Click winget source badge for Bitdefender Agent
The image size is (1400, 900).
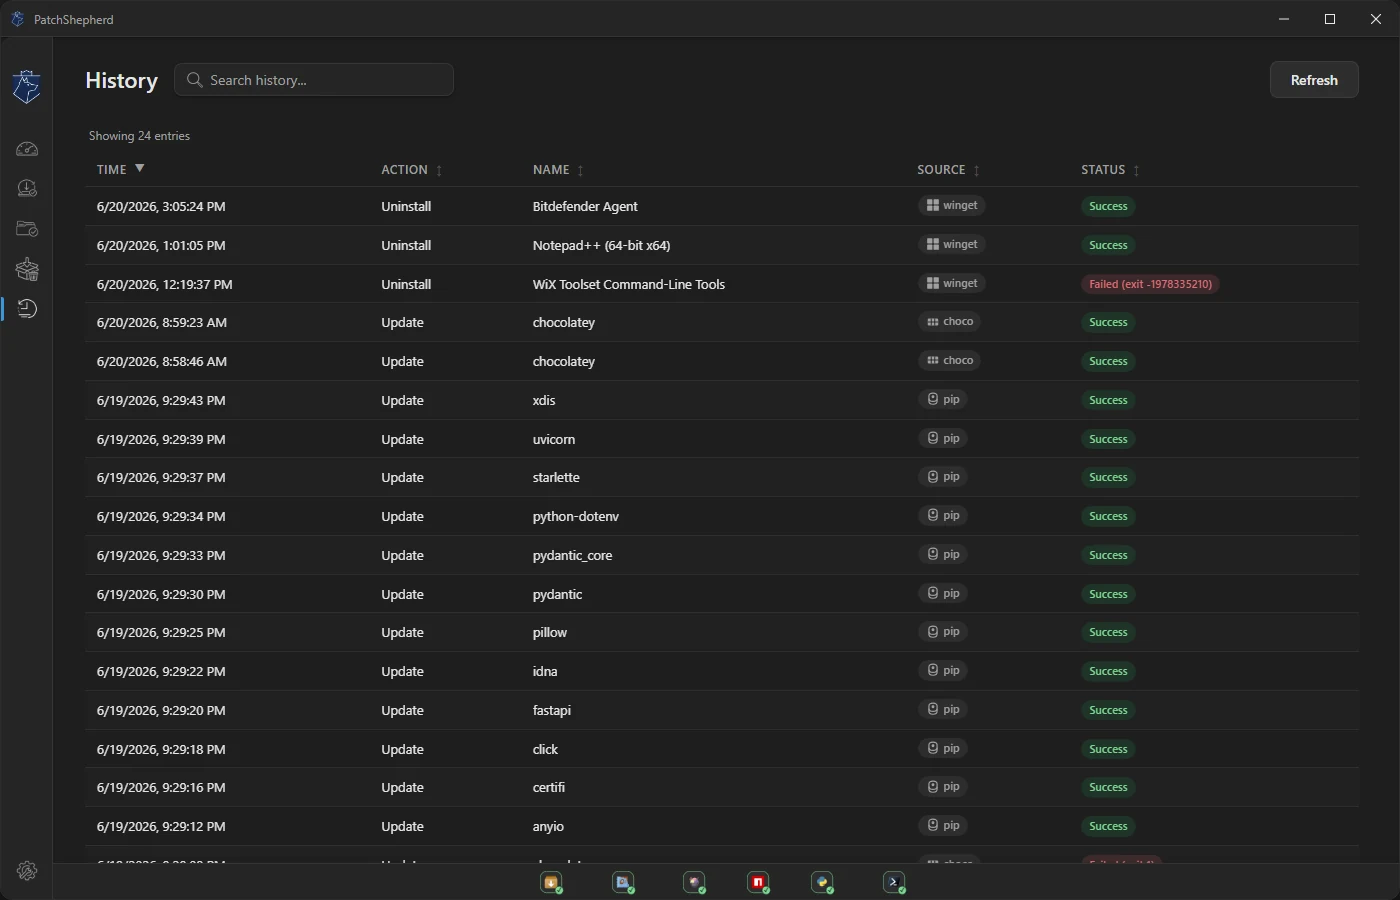(x=952, y=205)
